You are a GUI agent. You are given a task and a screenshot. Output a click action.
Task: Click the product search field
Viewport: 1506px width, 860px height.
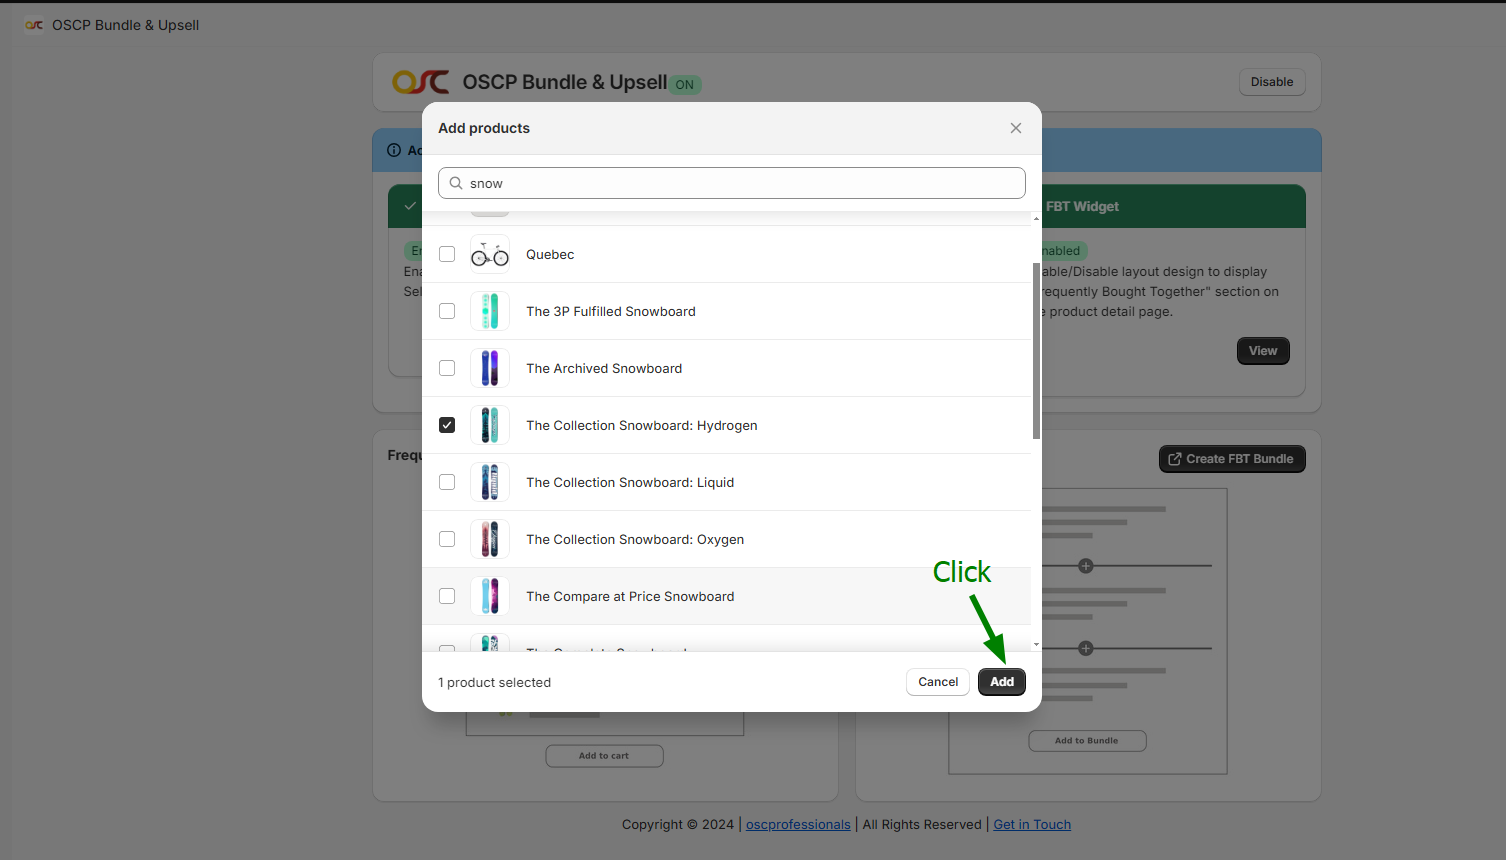(740, 183)
